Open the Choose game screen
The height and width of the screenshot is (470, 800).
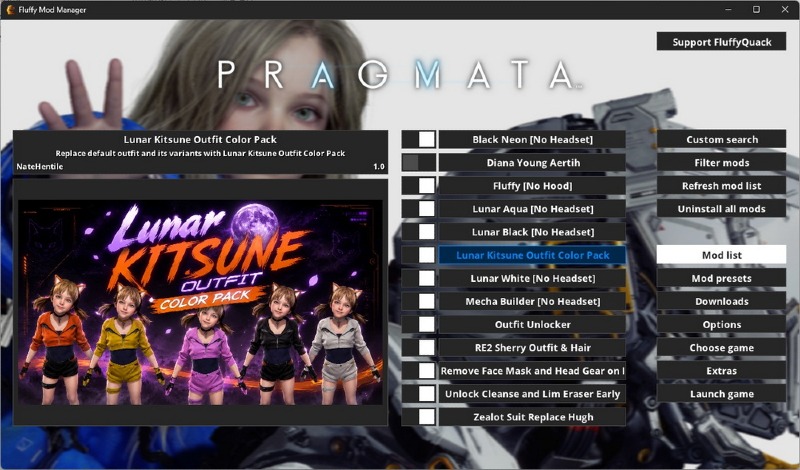721,348
